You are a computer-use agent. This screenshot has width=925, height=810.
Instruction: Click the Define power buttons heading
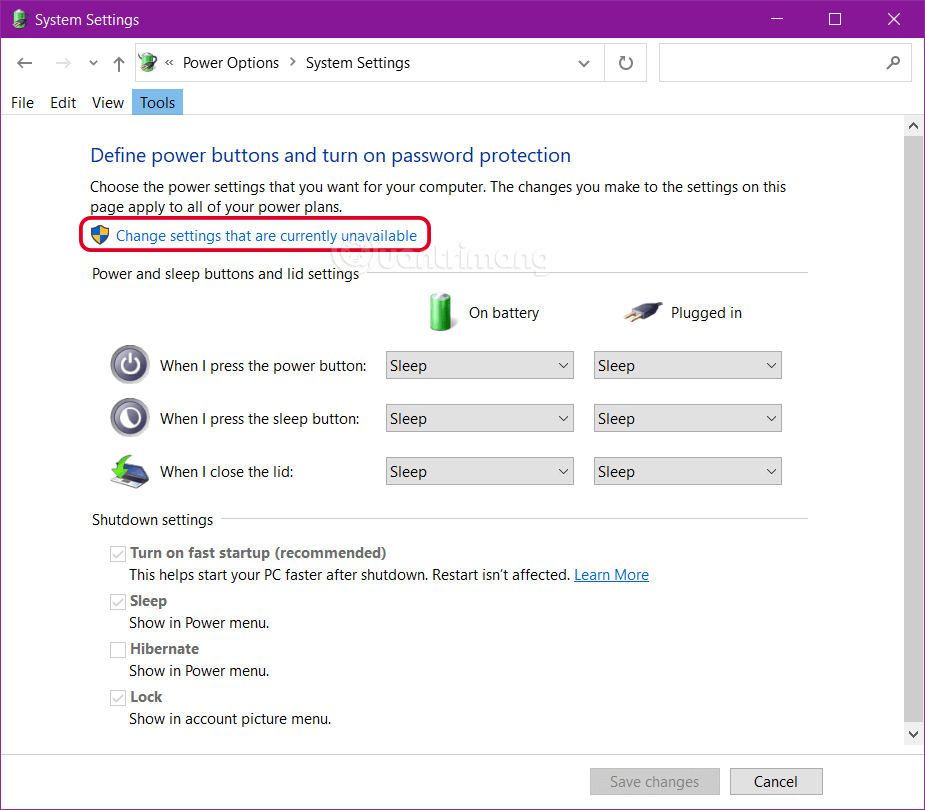point(330,155)
